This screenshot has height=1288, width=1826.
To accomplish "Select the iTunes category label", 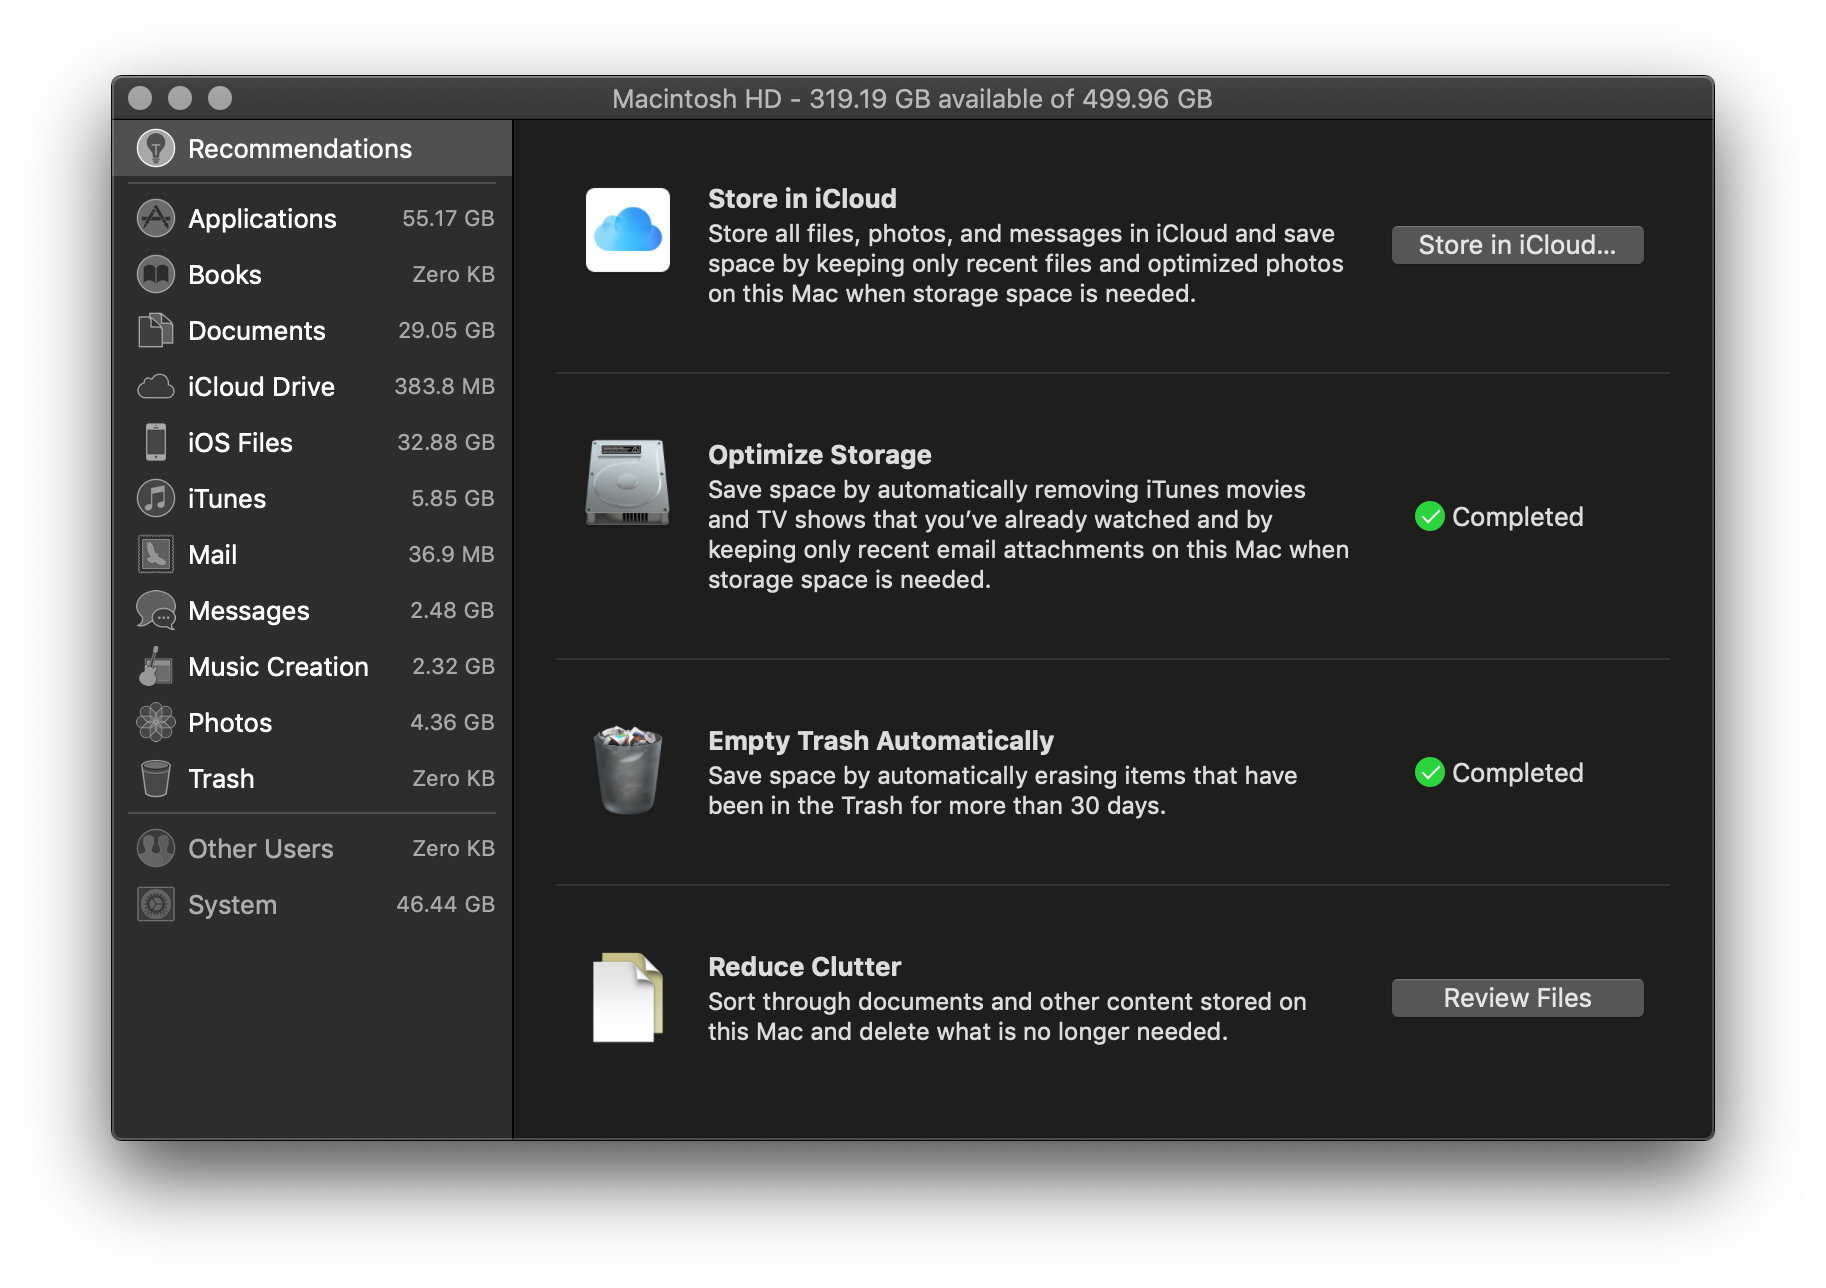I will pyautogui.click(x=227, y=498).
